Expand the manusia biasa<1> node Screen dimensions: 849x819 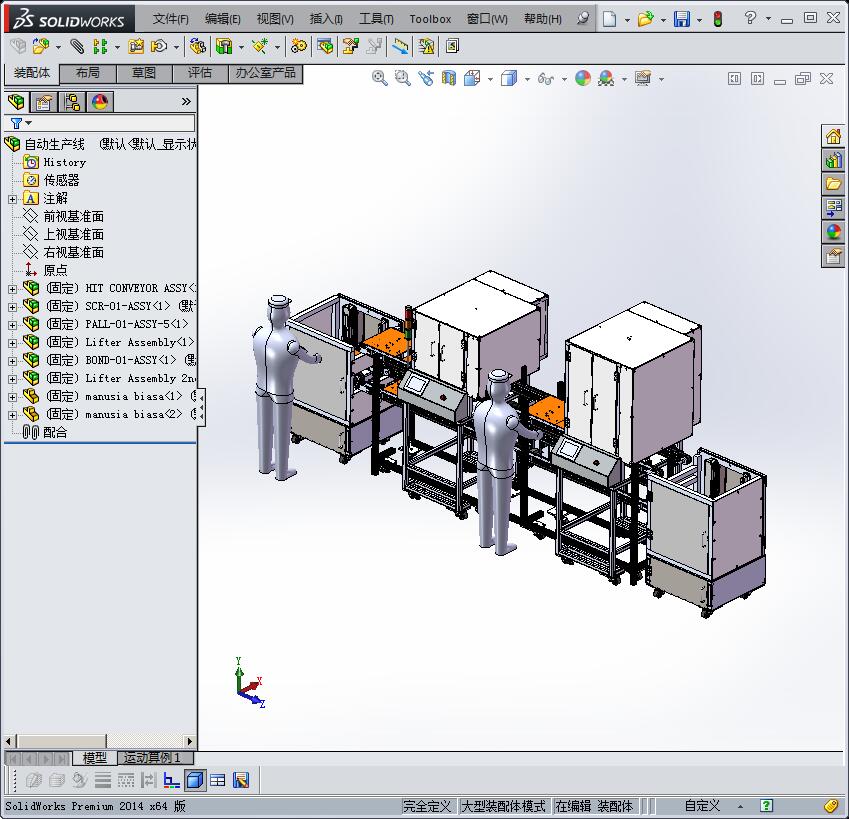pos(12,397)
